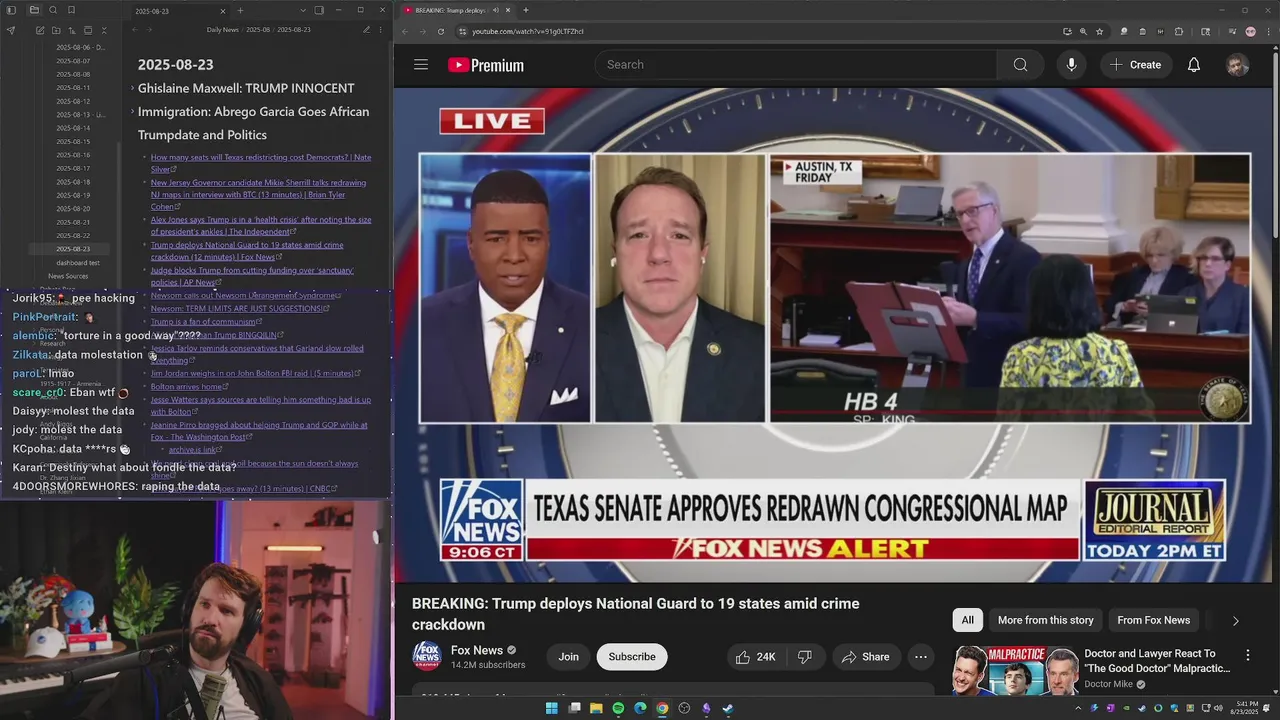The height and width of the screenshot is (720, 1280).
Task: Open note more options three-dot menu
Action: pyautogui.click(x=382, y=30)
